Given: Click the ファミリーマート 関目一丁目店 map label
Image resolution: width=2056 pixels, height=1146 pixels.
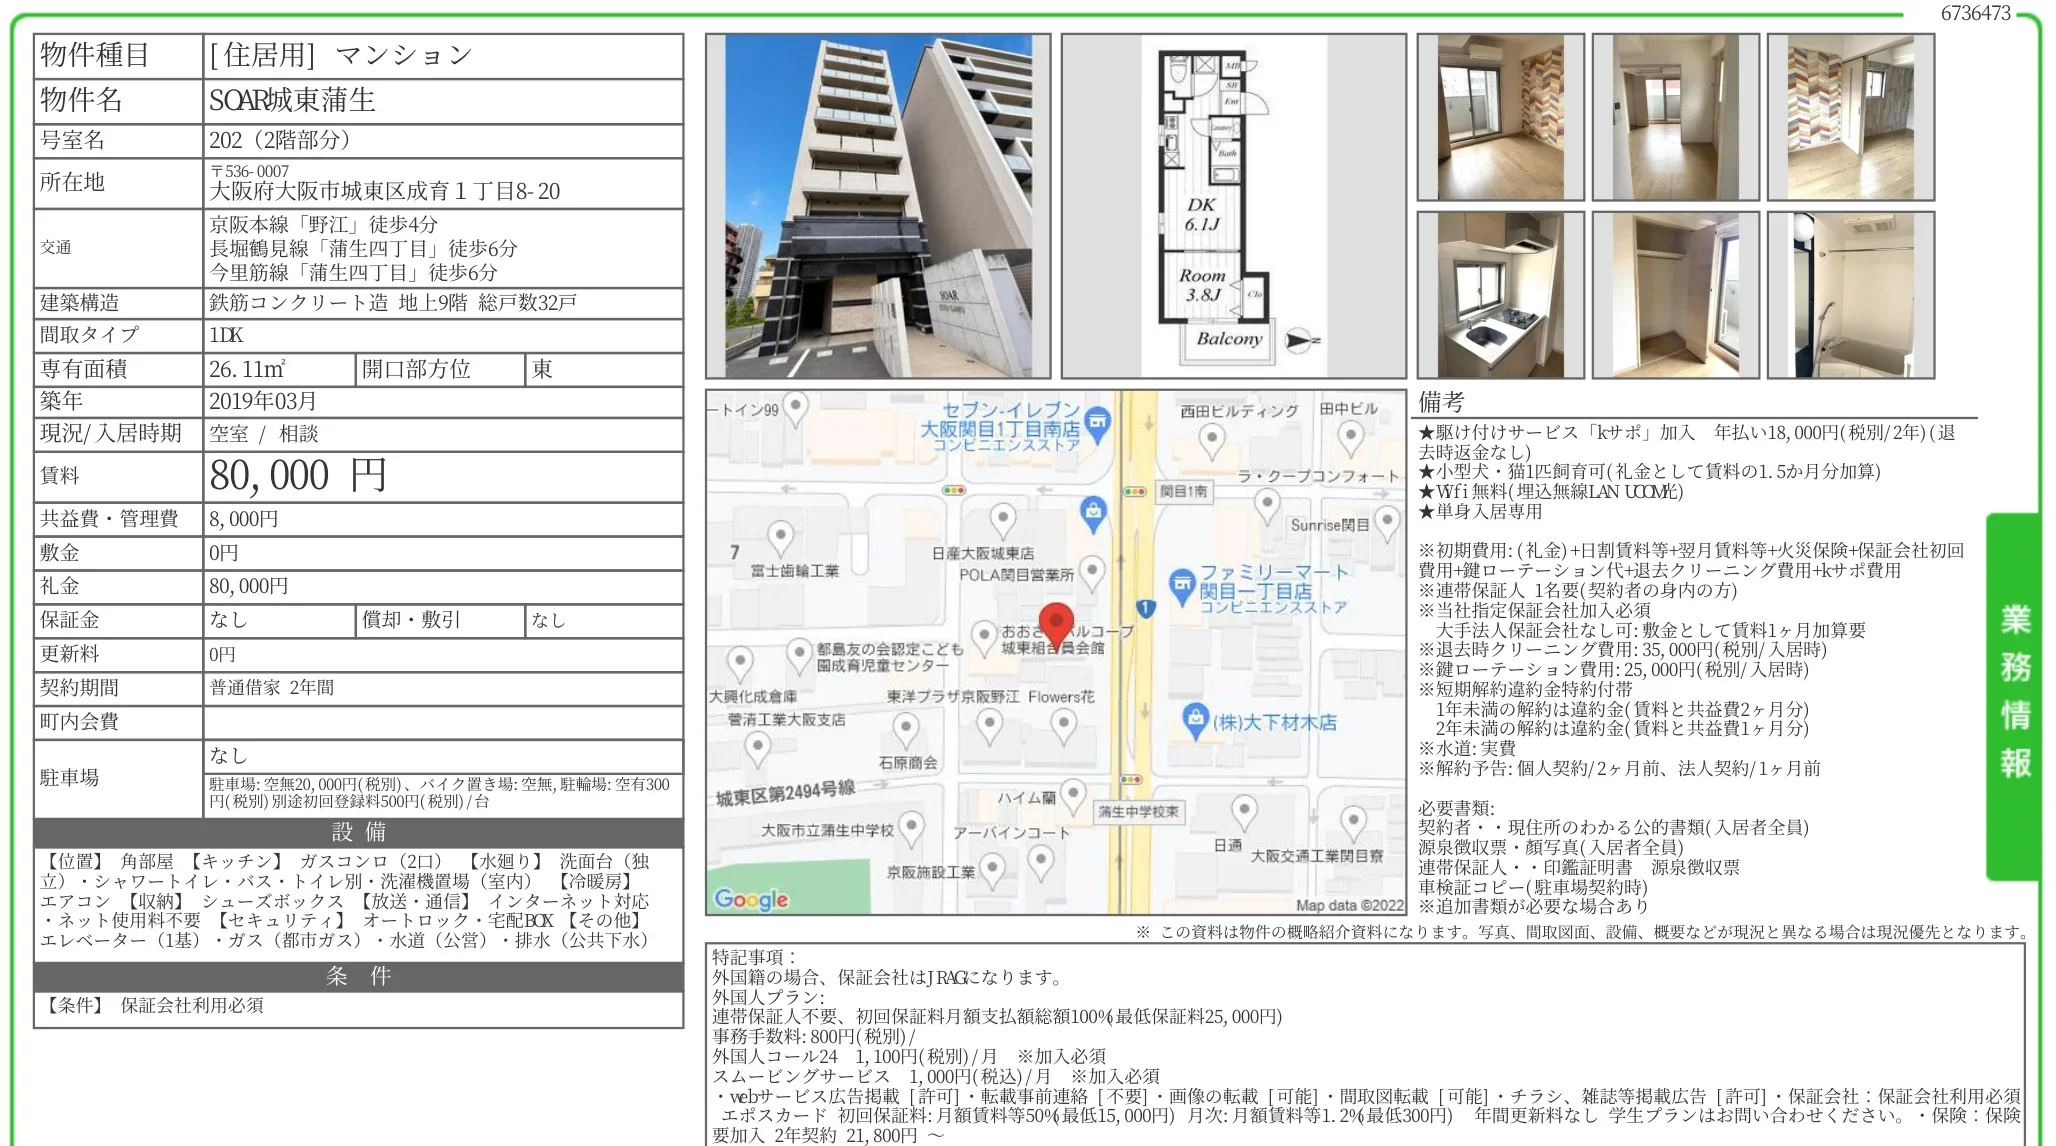Looking at the screenshot, I should (x=1274, y=589).
